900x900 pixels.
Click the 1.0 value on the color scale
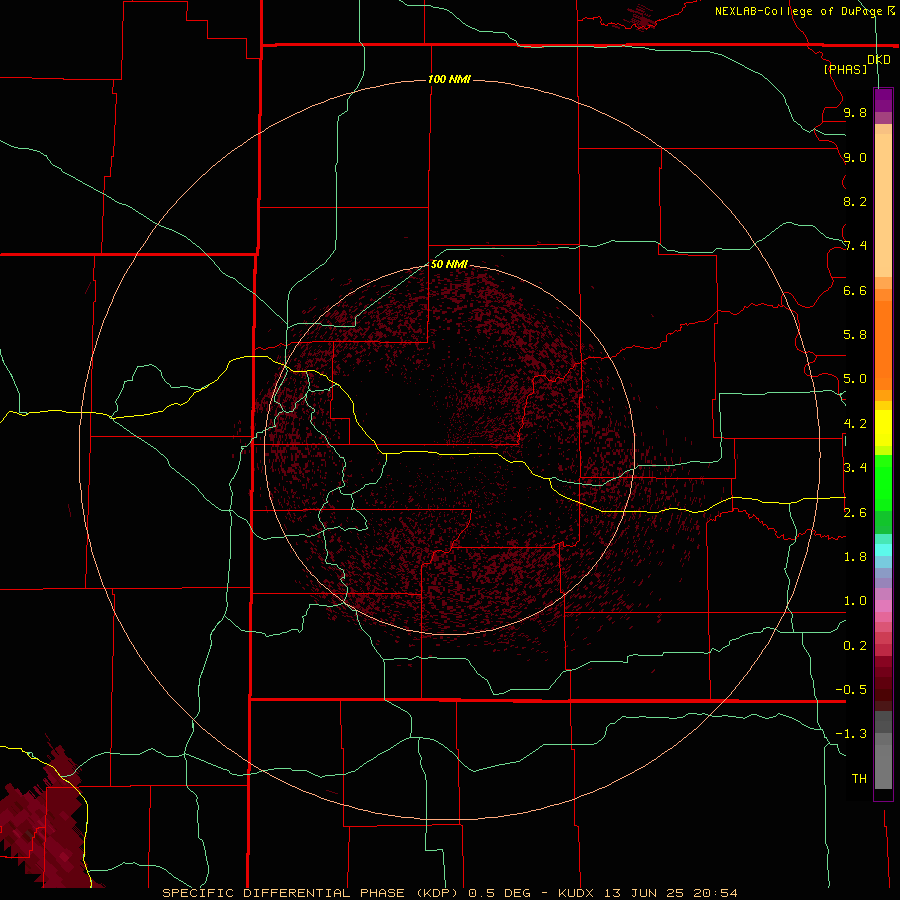pyautogui.click(x=855, y=601)
